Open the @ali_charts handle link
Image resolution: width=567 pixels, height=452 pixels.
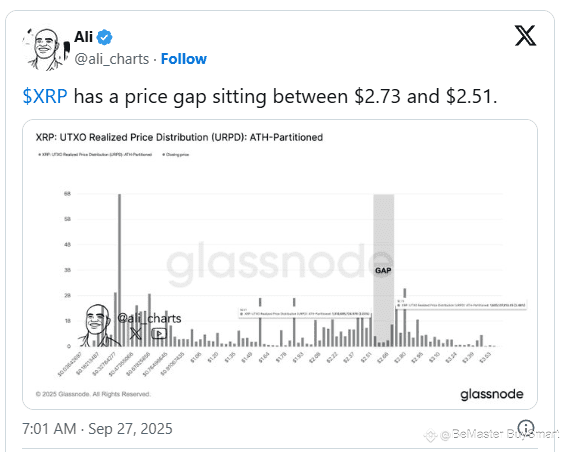[112, 59]
